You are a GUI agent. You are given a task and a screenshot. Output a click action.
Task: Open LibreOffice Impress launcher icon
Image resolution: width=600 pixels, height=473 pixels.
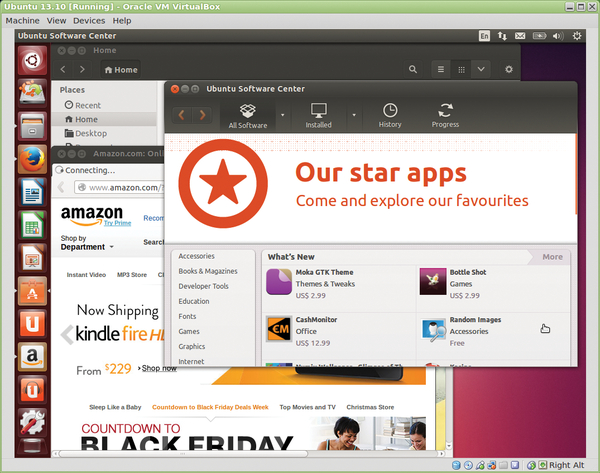[33, 258]
